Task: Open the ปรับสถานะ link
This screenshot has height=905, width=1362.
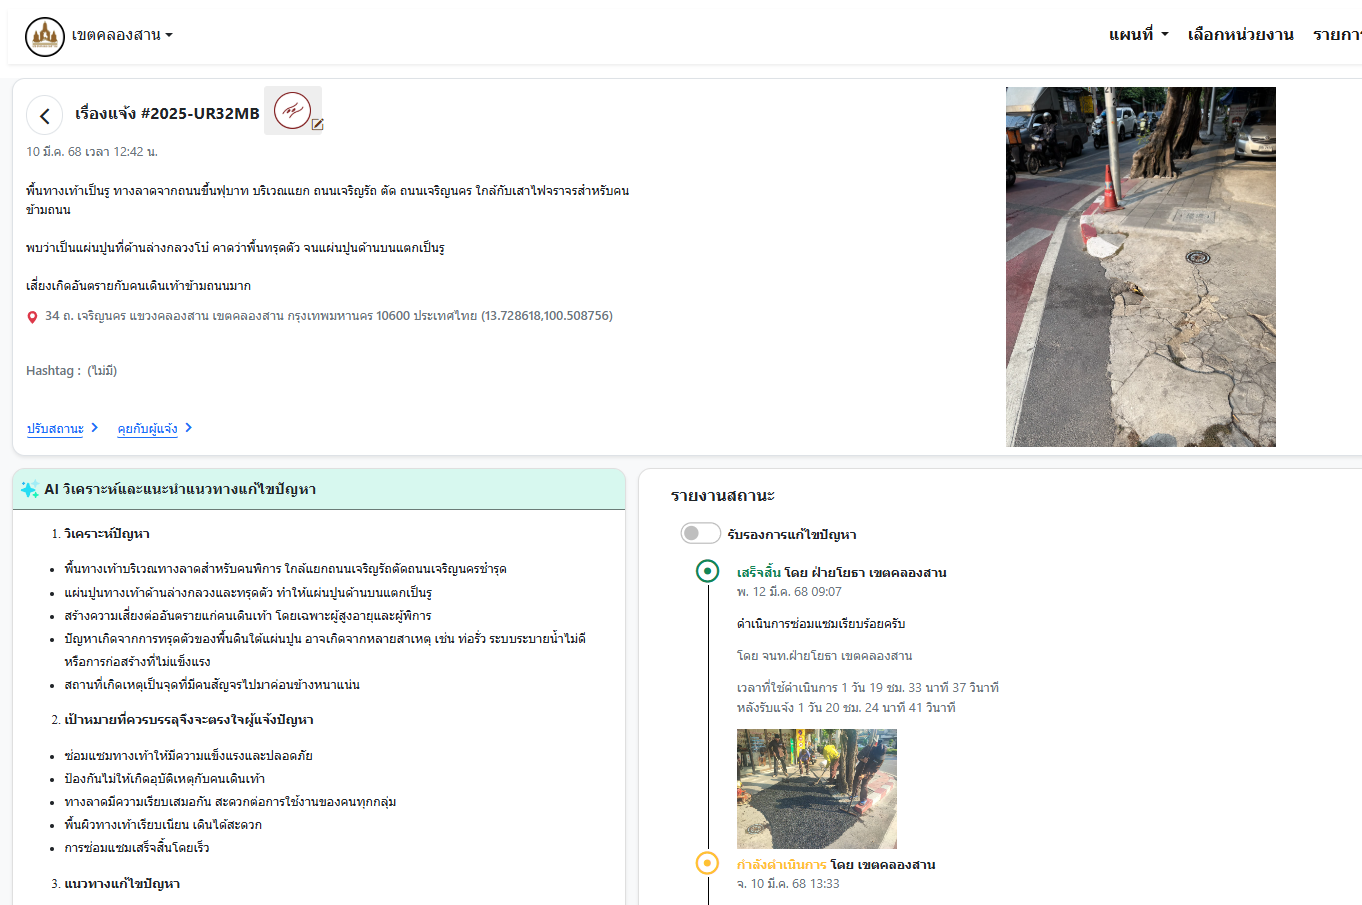Action: click(55, 428)
